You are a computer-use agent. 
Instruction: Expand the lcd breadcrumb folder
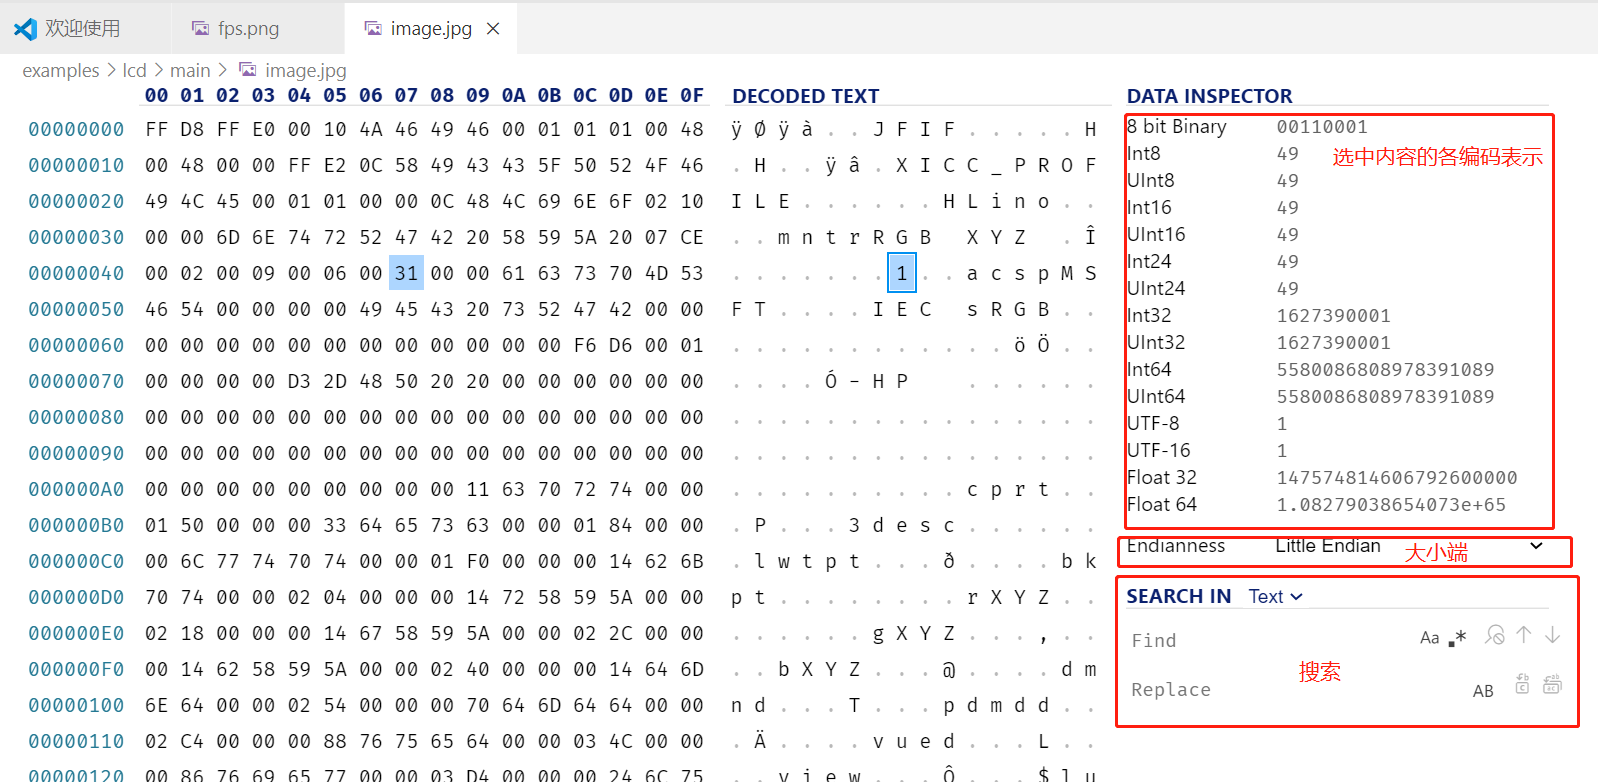click(134, 70)
